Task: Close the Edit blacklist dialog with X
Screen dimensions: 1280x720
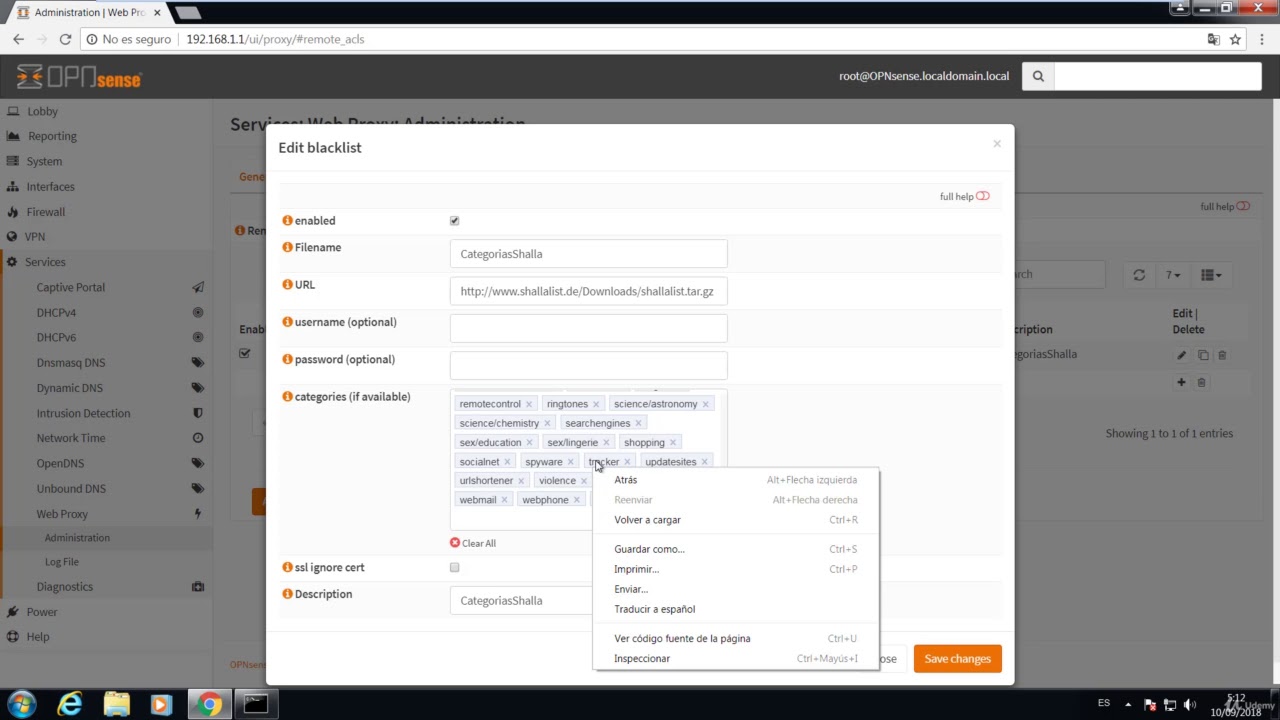Action: pos(997,144)
